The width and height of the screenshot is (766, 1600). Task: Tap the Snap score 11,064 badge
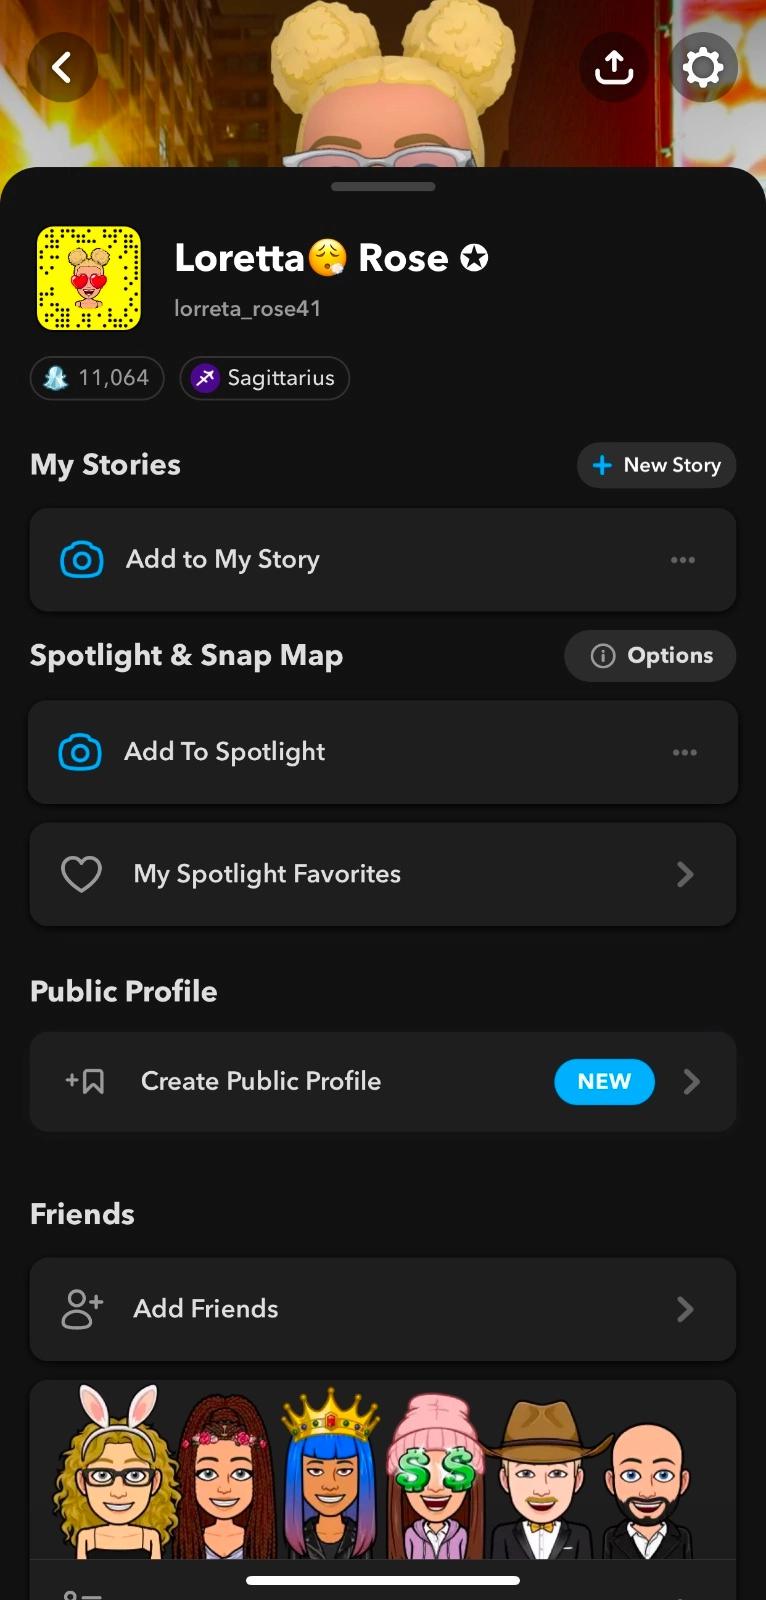pos(97,378)
